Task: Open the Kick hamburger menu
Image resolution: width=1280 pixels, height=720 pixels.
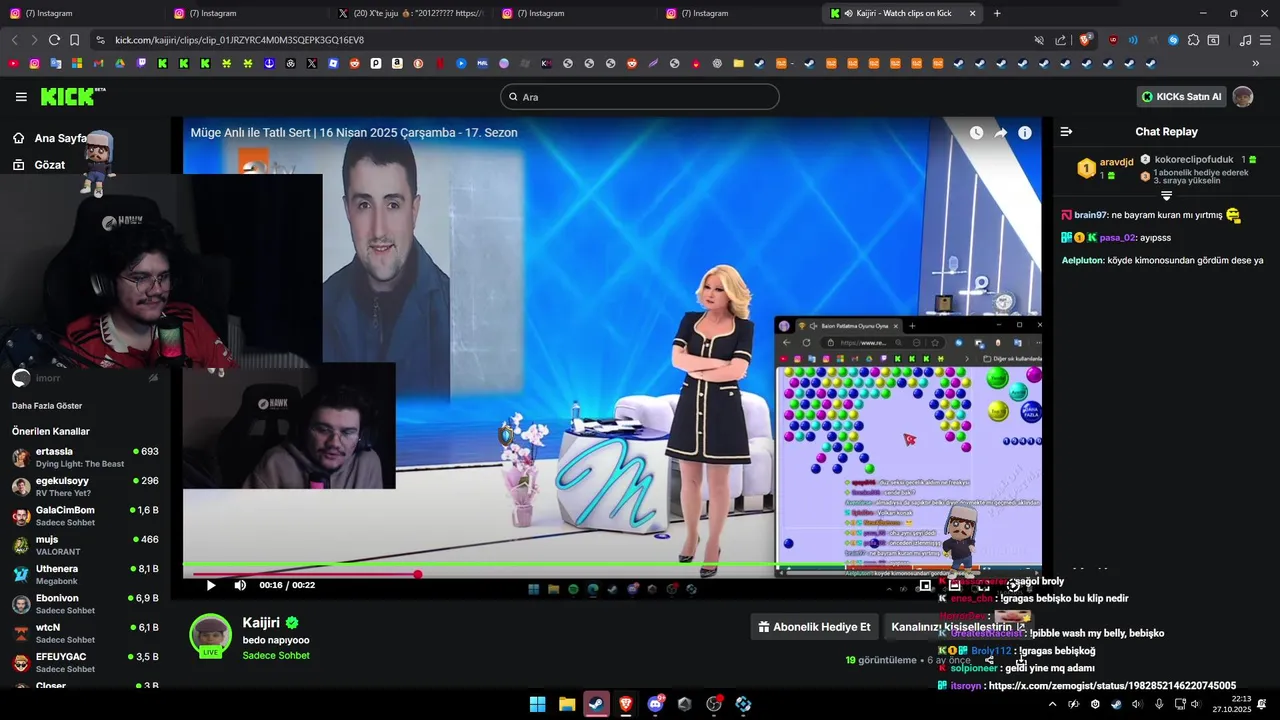Action: [x=21, y=97]
